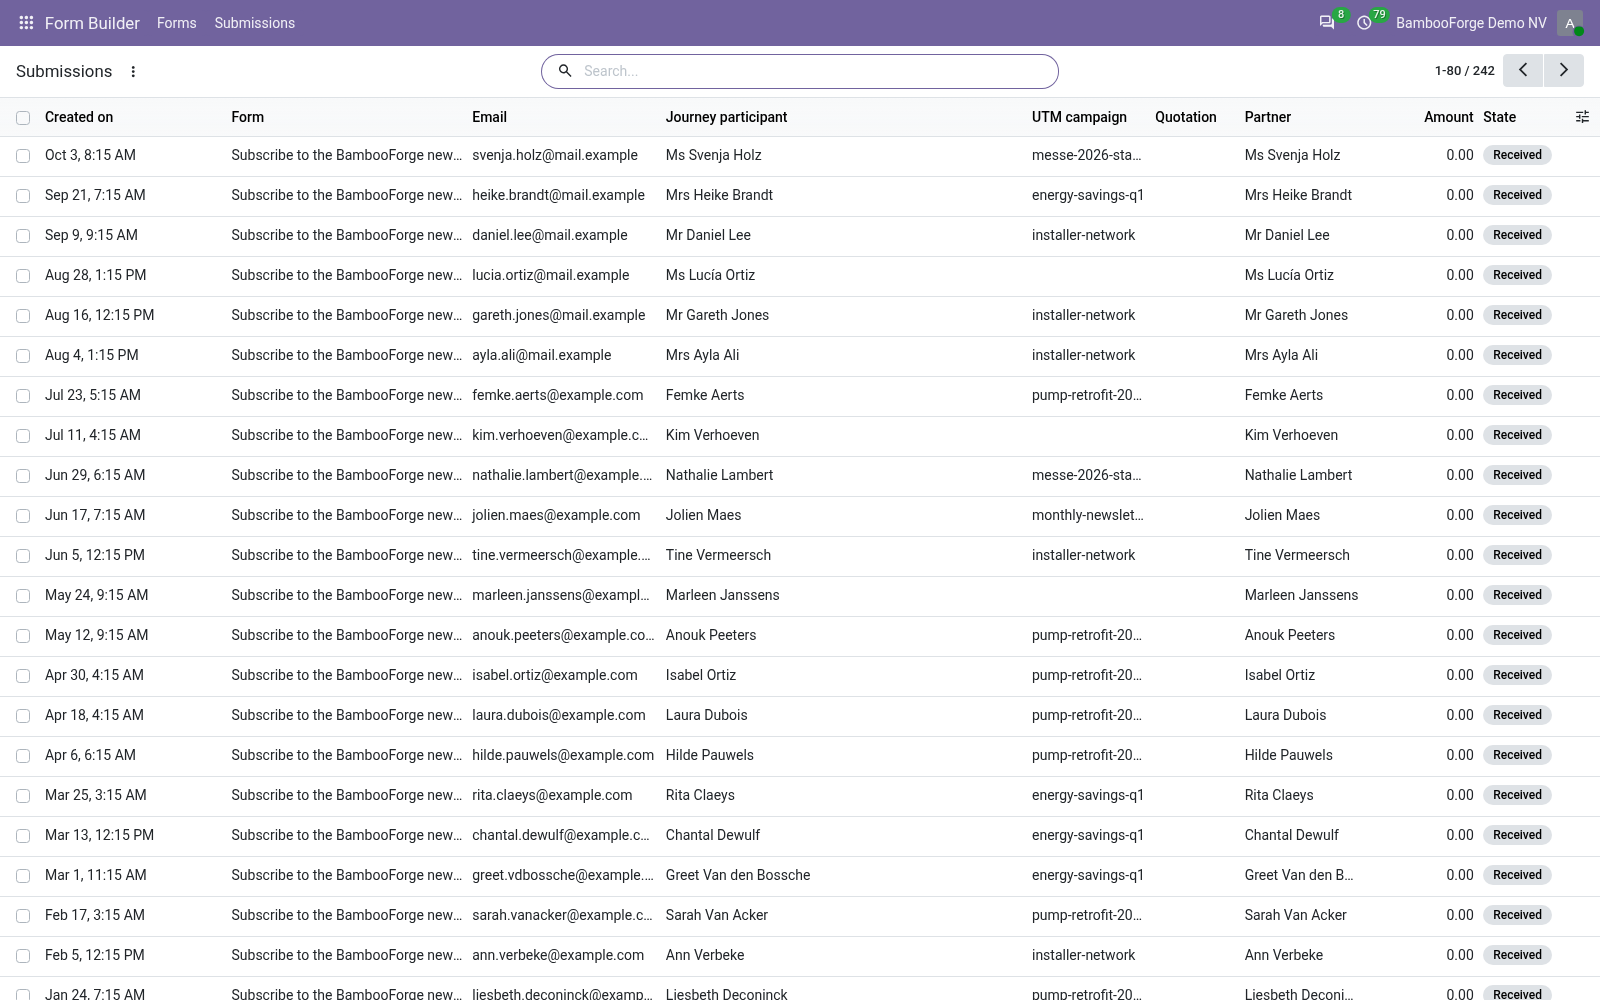Sort by State column header
1600x1000 pixels.
tap(1499, 117)
